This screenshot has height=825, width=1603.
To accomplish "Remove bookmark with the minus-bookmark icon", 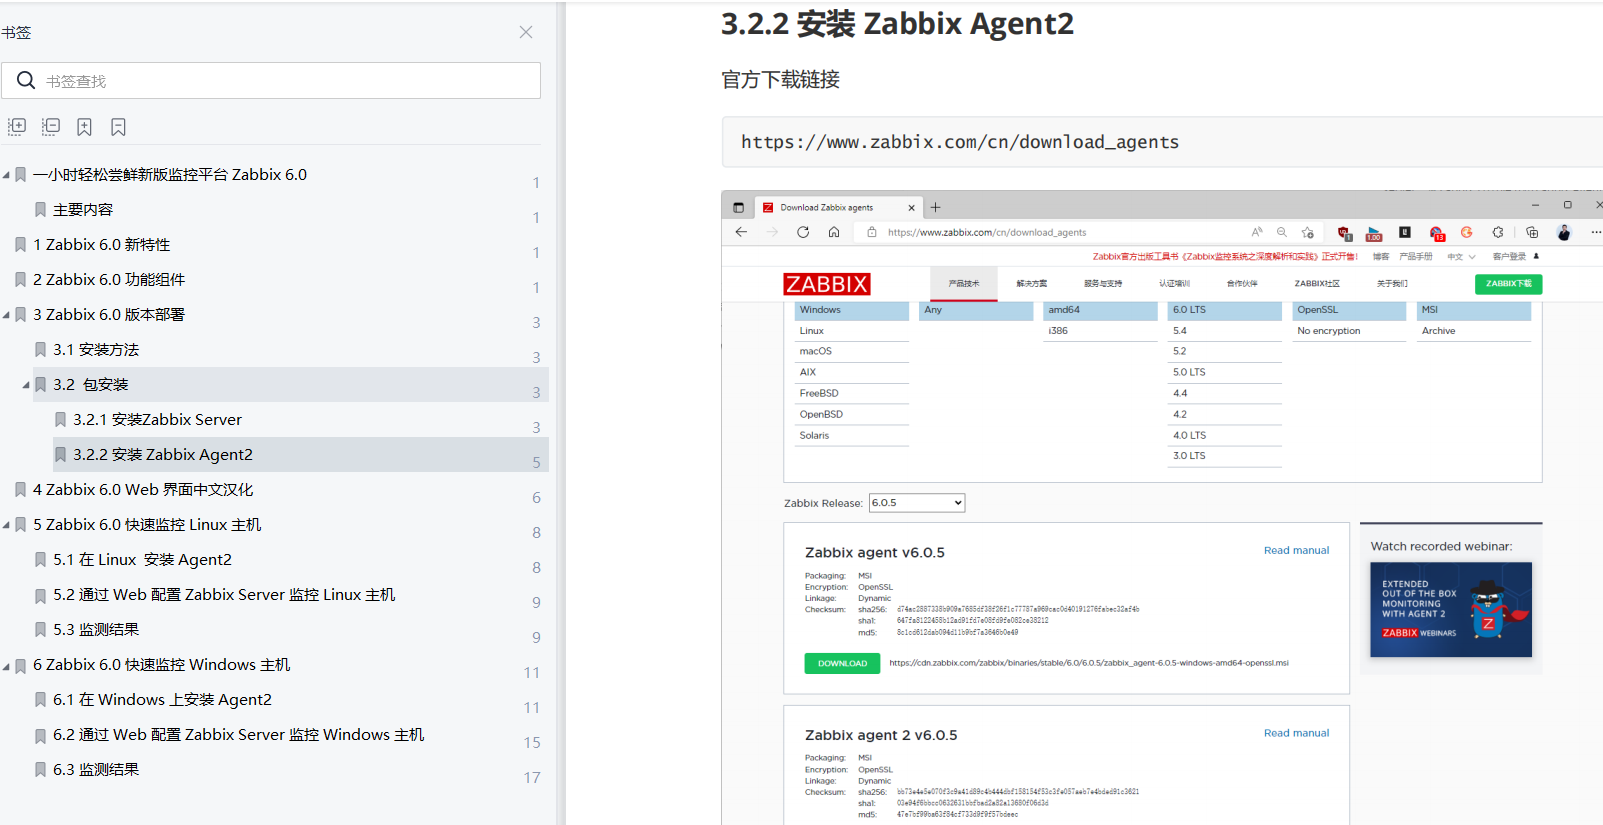I will coord(118,127).
